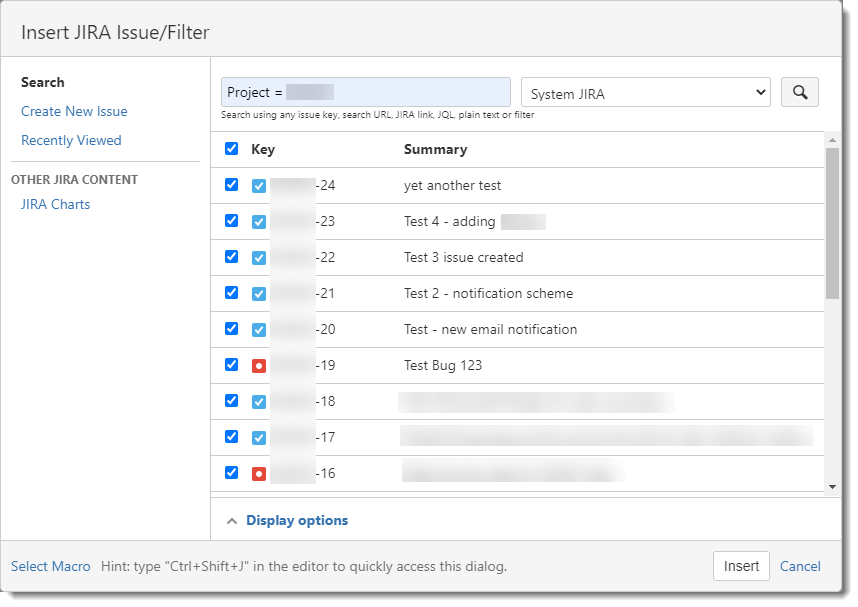
Task: Click red bug icon for issue -16
Action: [x=259, y=474]
